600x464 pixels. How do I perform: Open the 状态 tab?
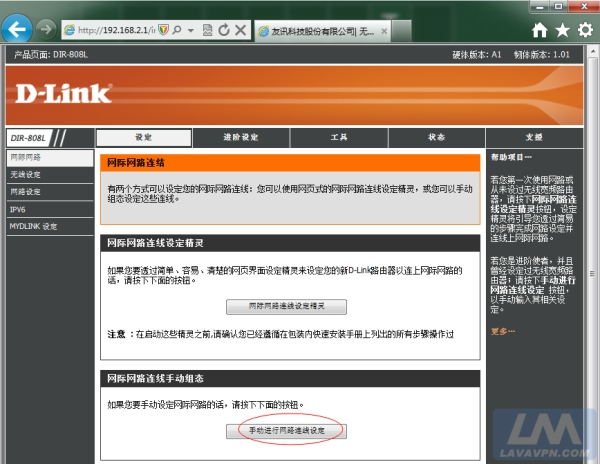pyautogui.click(x=437, y=138)
